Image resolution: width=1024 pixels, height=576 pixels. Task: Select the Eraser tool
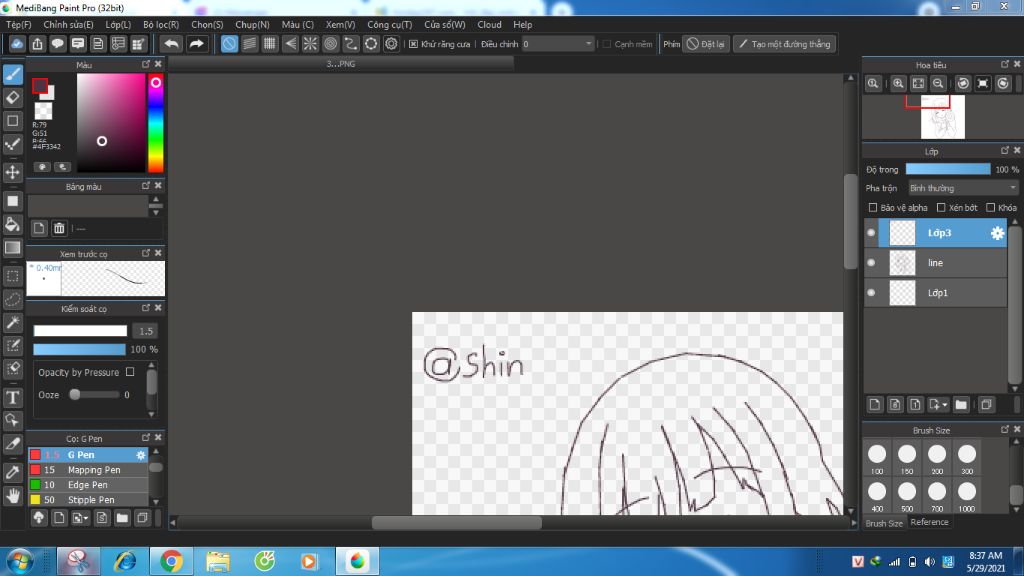tap(12, 98)
